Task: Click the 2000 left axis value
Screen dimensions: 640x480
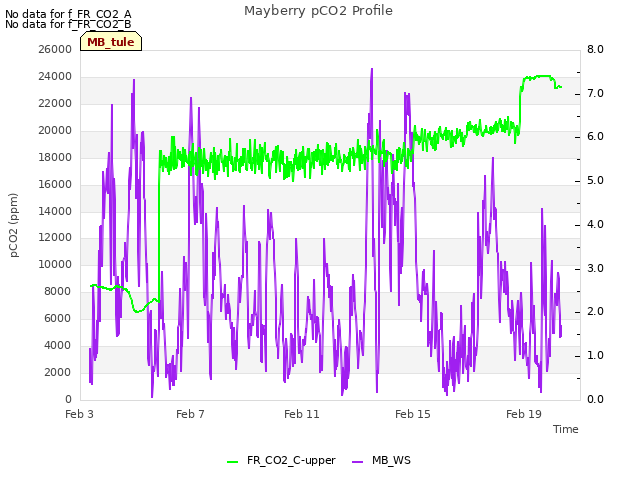Action: pos(58,372)
